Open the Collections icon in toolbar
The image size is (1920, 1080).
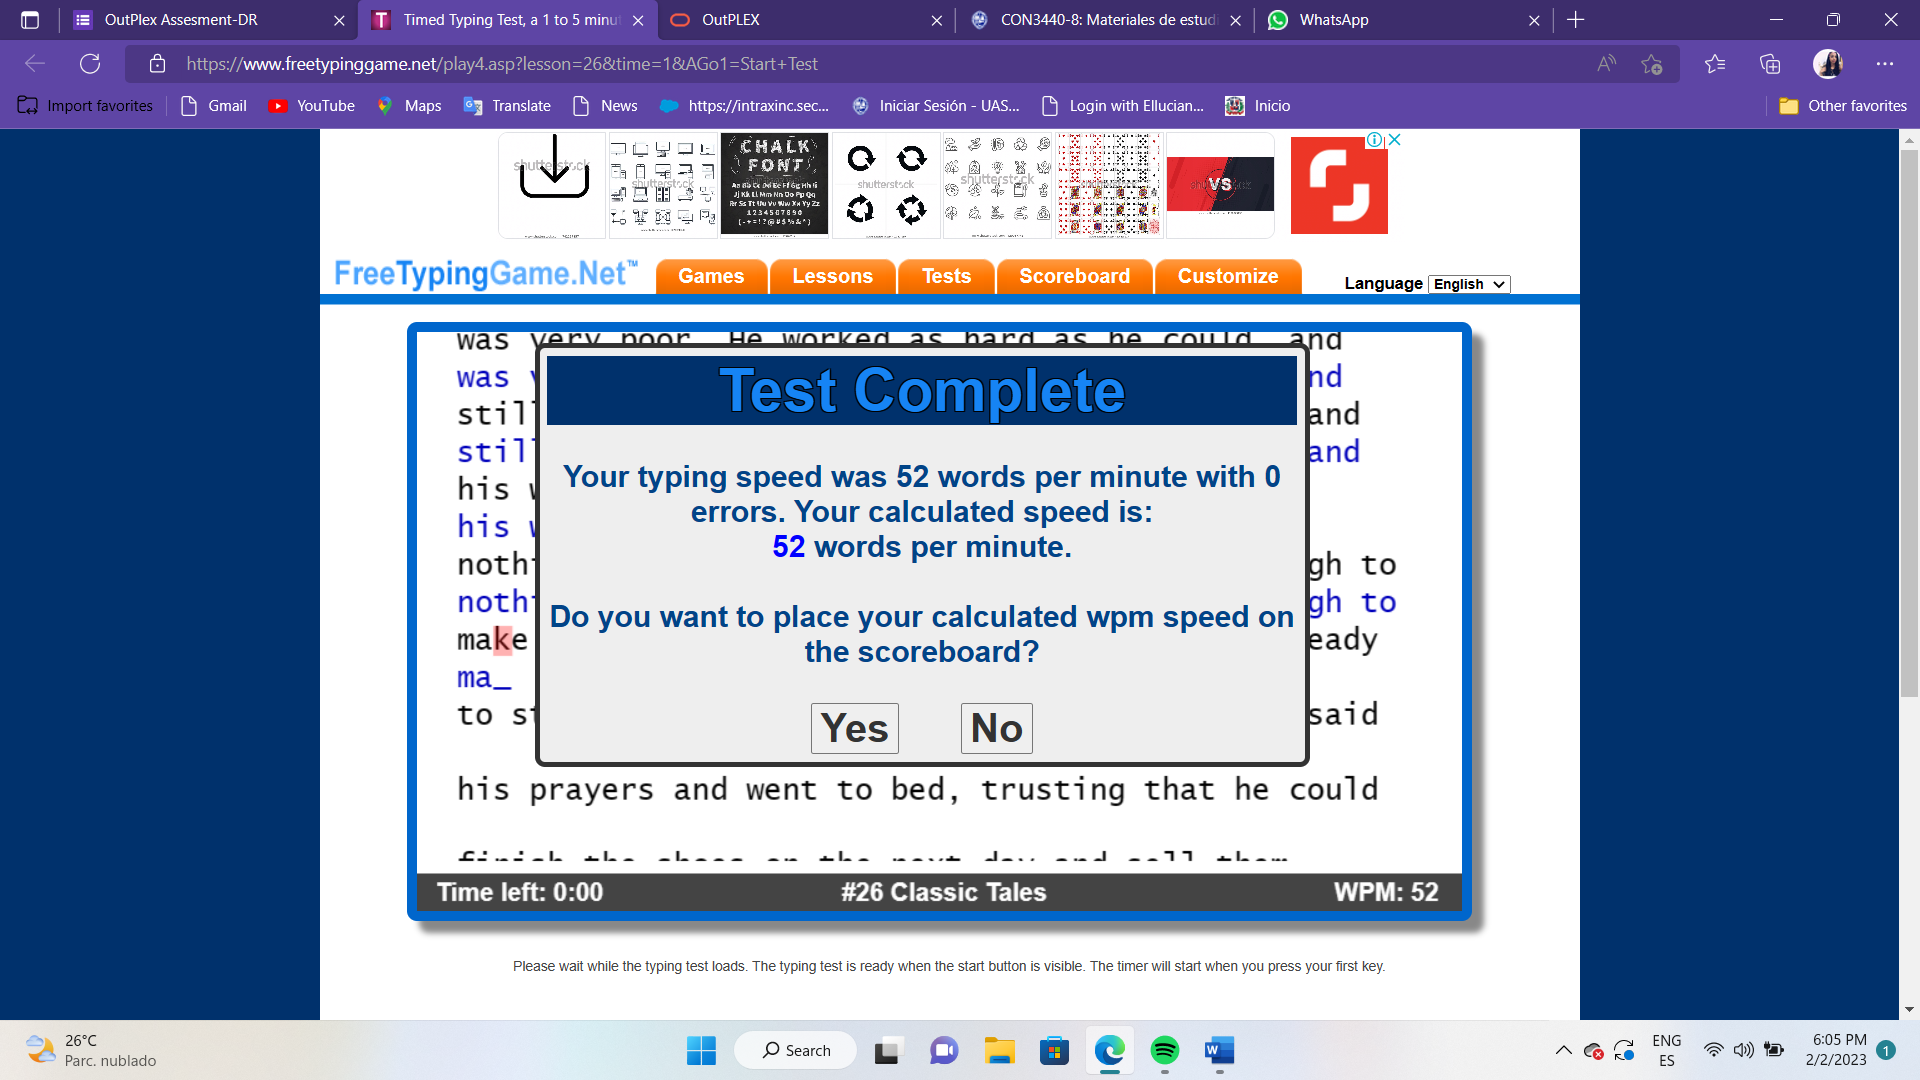pyautogui.click(x=1770, y=64)
